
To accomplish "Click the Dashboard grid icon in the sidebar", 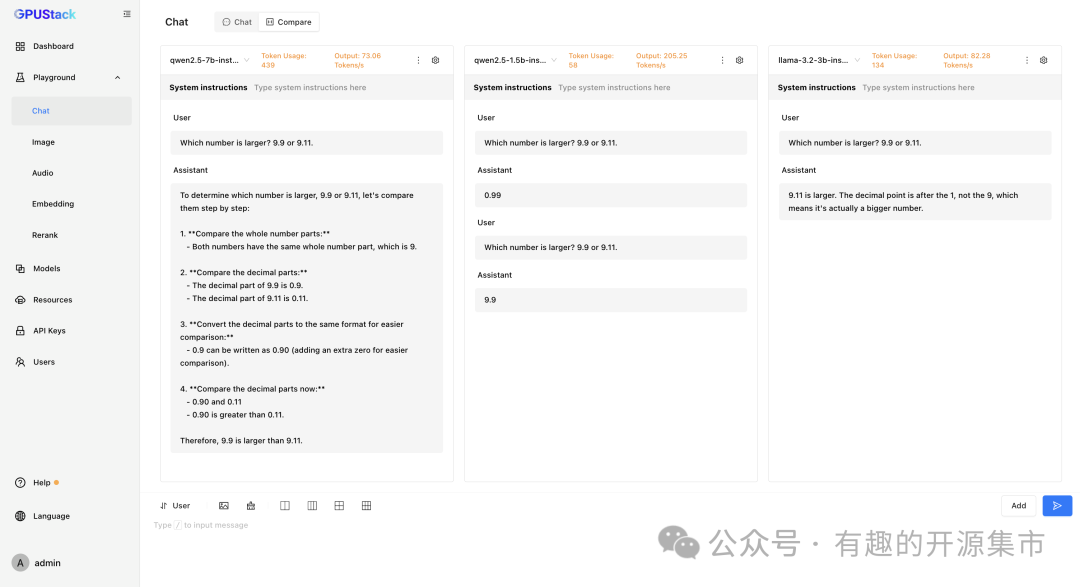I will (x=20, y=46).
